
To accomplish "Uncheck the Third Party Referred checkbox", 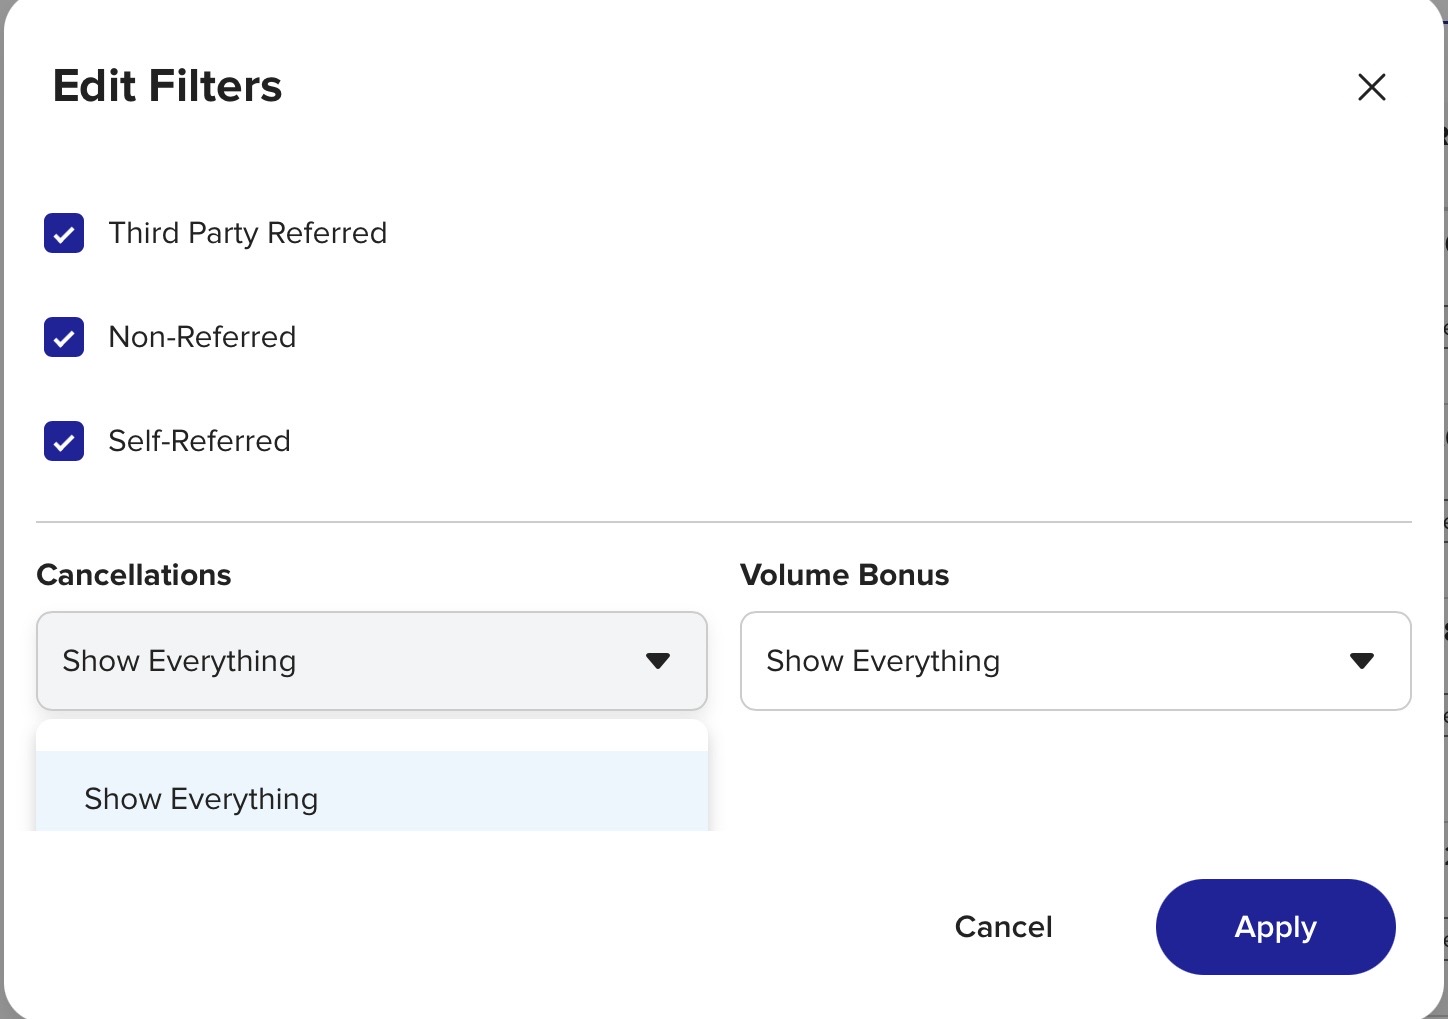I will [64, 233].
